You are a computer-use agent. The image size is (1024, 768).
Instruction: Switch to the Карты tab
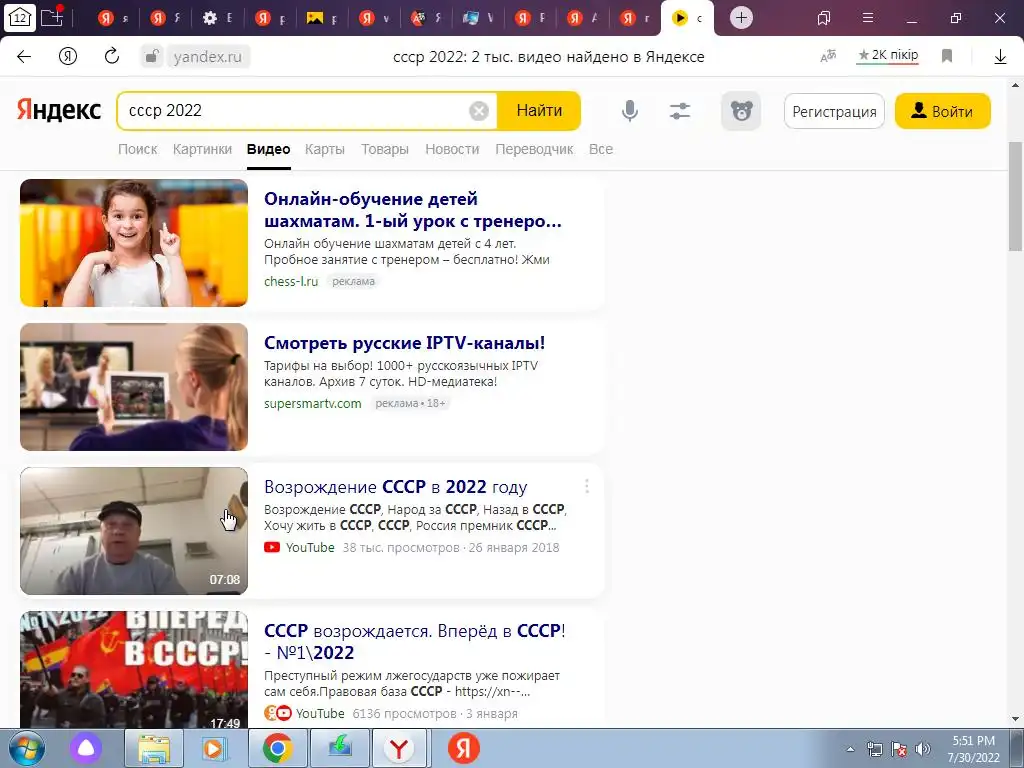325,149
